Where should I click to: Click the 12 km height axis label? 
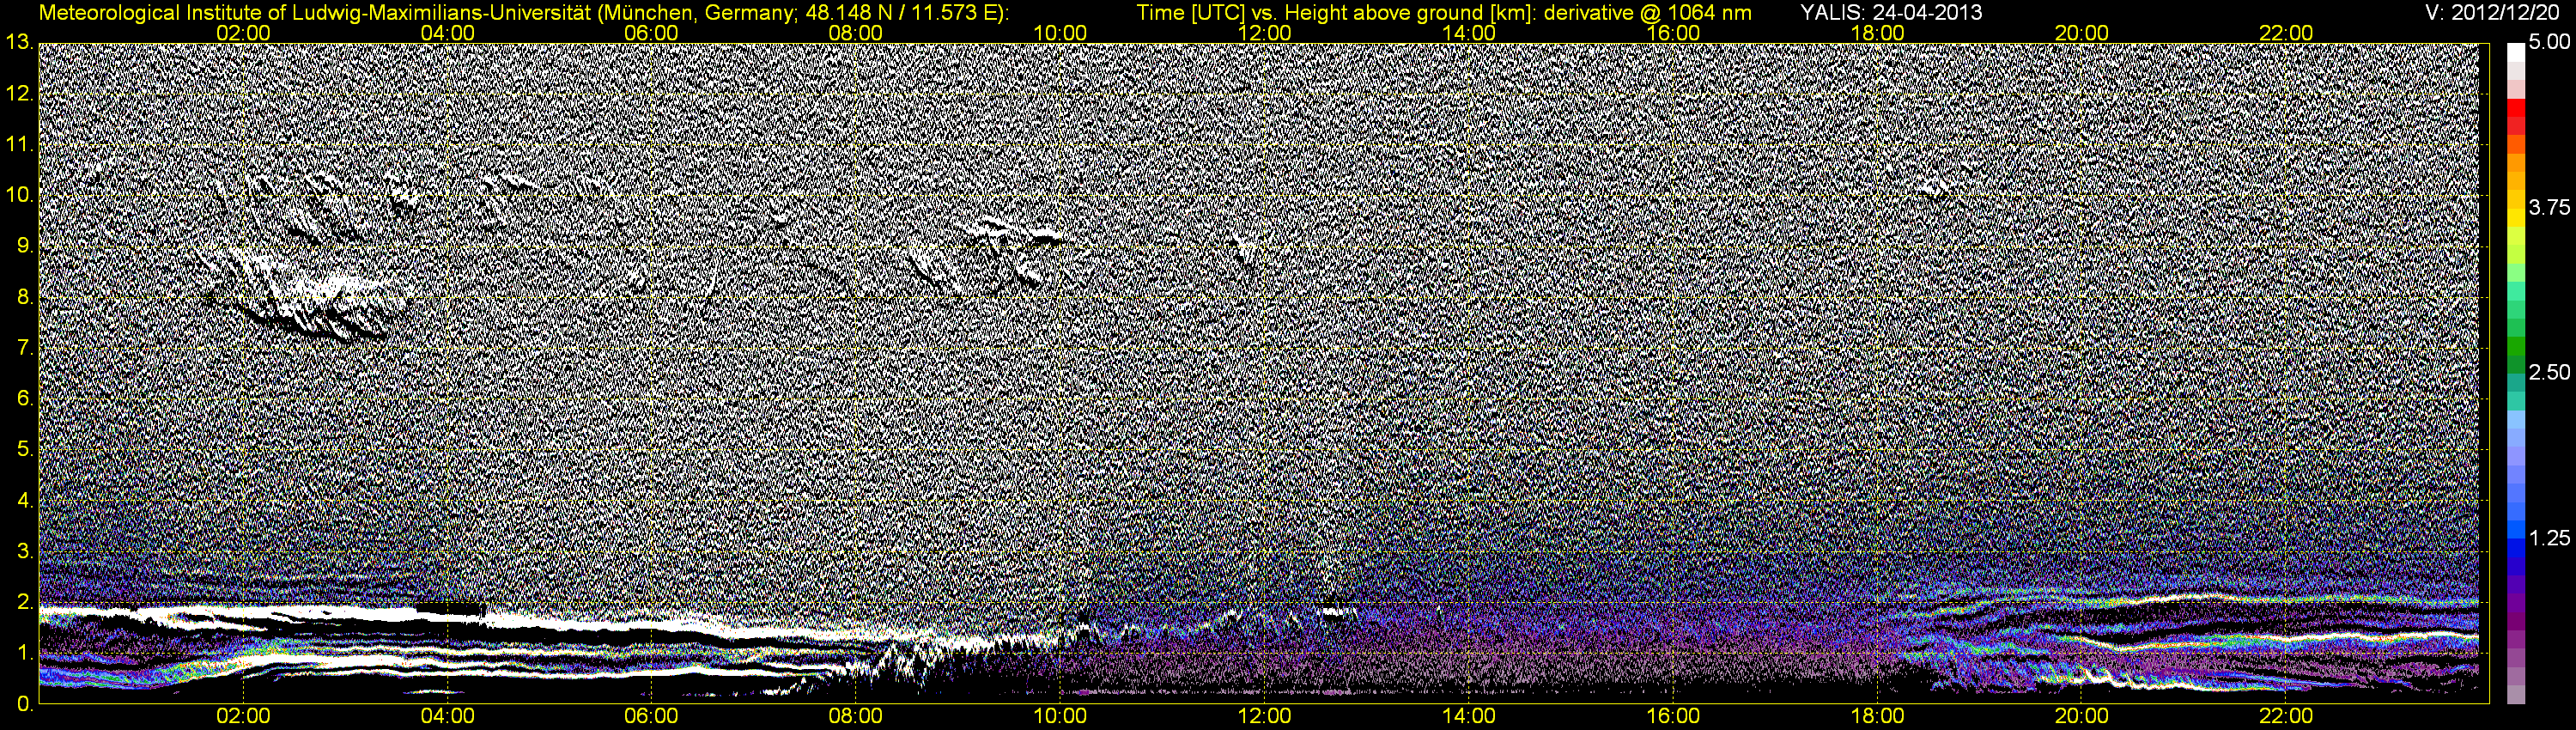18,93
